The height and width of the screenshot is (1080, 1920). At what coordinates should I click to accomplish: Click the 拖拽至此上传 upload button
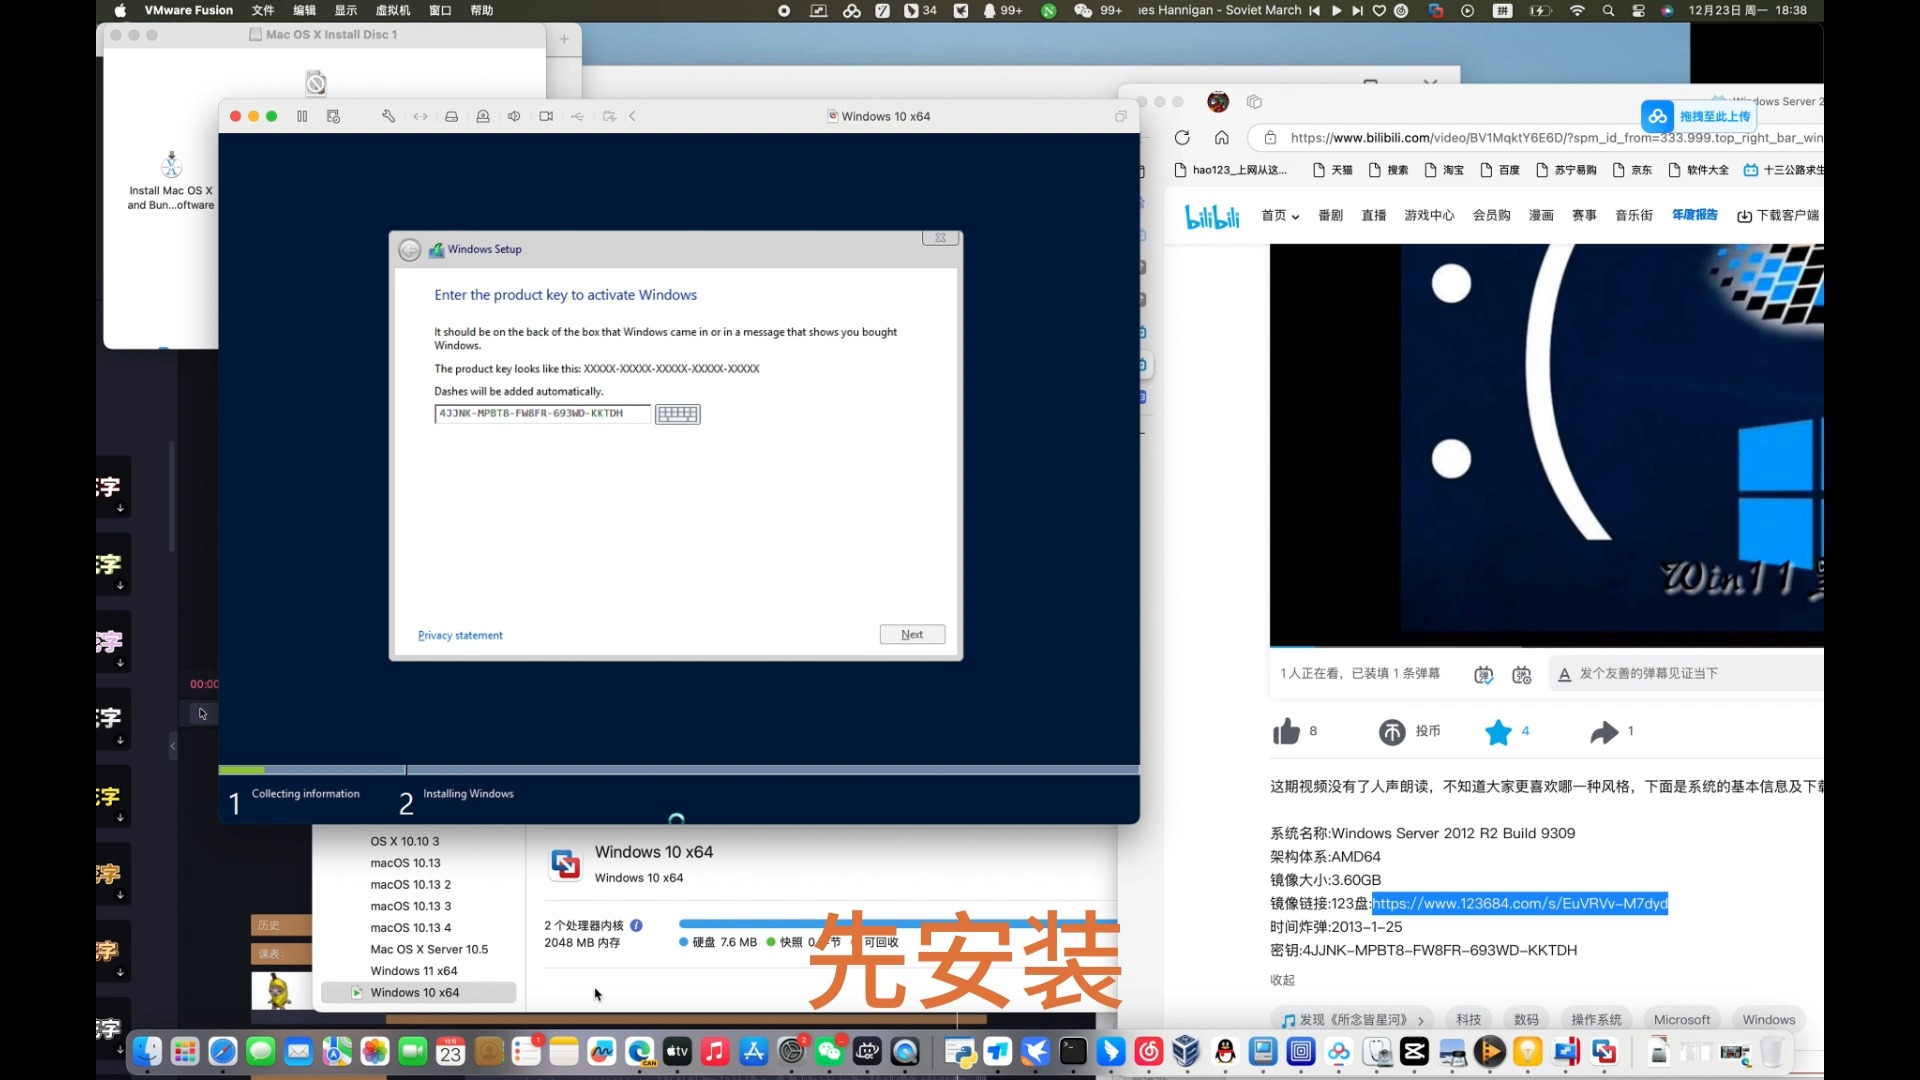pyautogui.click(x=1700, y=116)
